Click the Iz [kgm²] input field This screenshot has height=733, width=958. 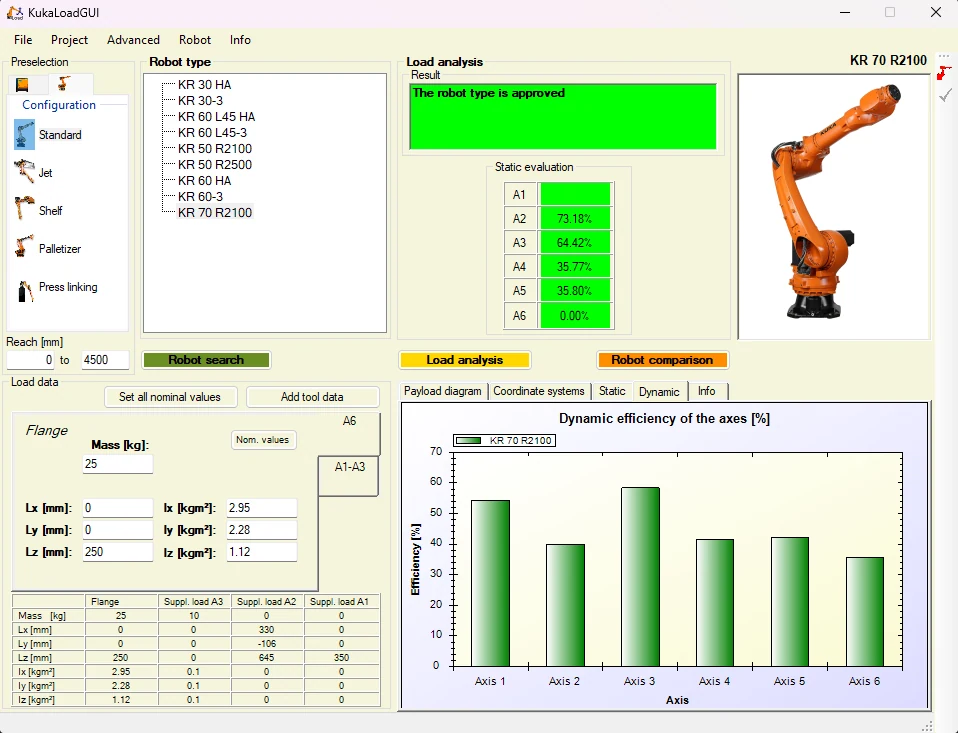tap(261, 552)
